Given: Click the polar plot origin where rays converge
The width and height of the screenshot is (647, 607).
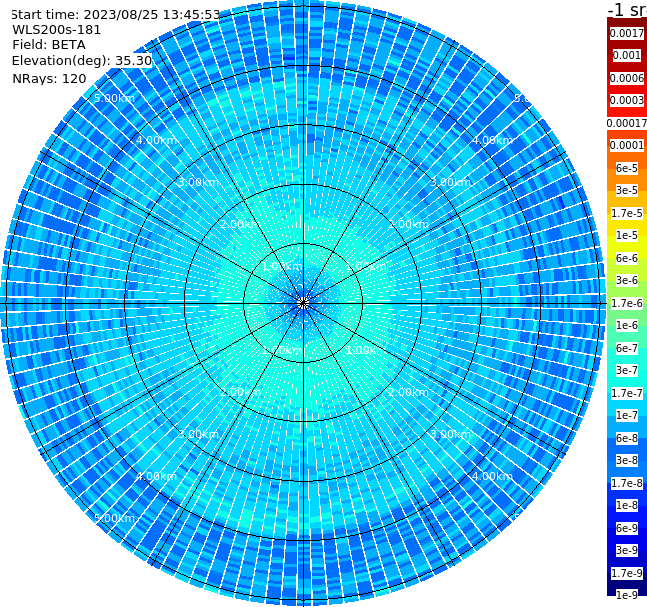Looking at the screenshot, I should [x=303, y=303].
